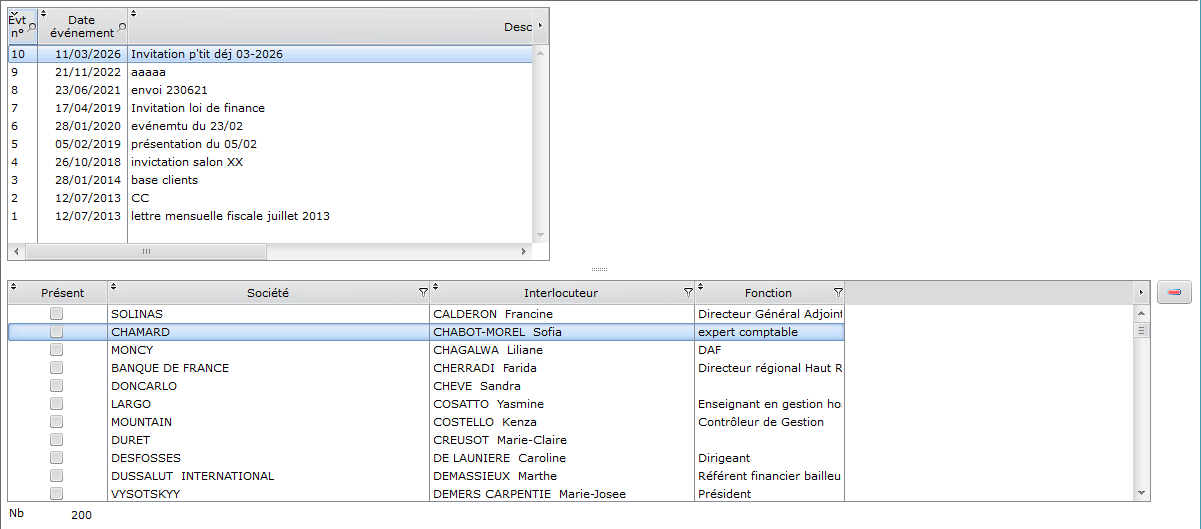Check Présent box for MONCY
Screen dimensions: 1201x529
pos(57,350)
